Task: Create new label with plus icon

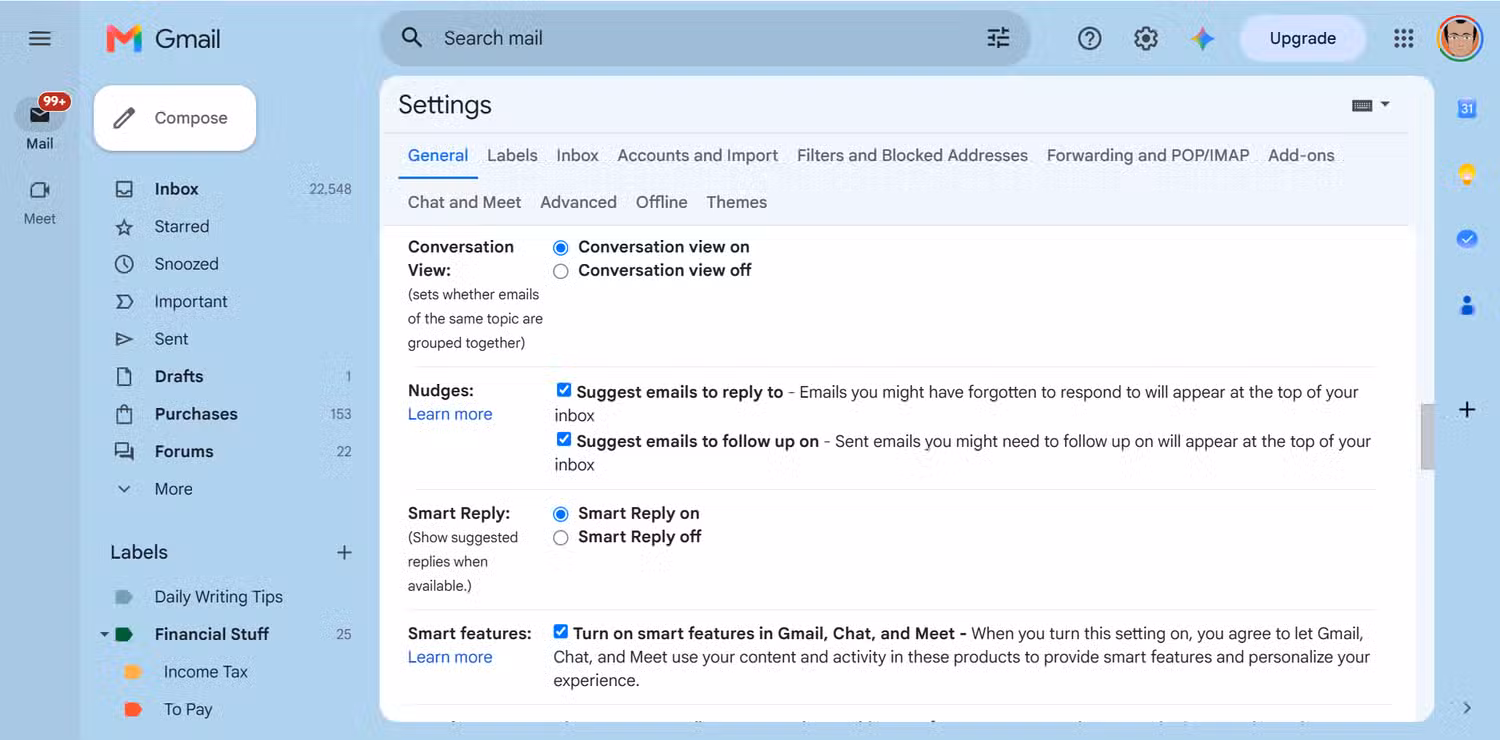Action: [344, 552]
